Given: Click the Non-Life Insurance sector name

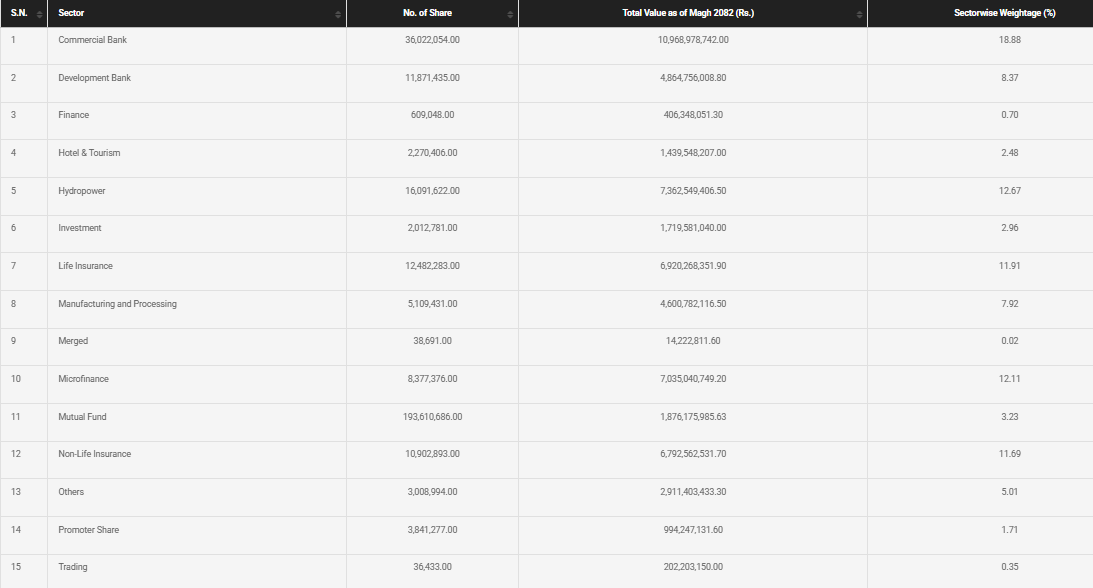Looking at the screenshot, I should [x=94, y=454].
